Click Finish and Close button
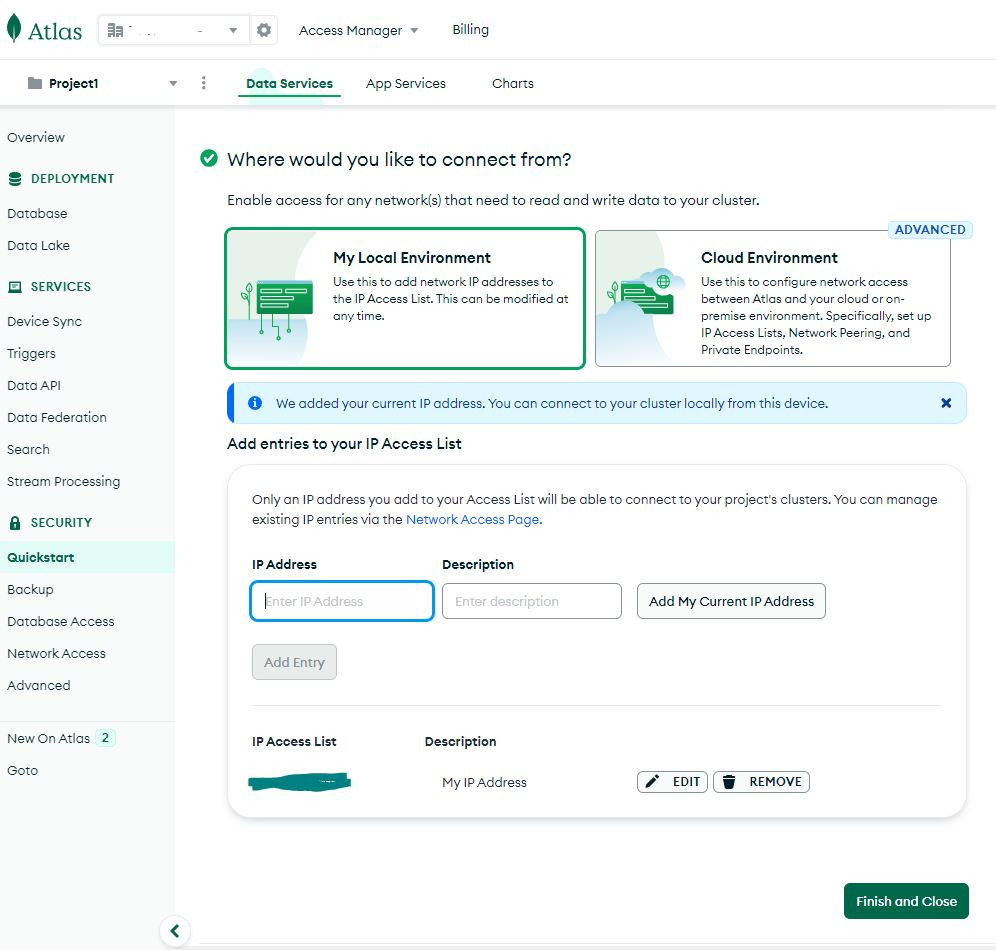 [906, 900]
